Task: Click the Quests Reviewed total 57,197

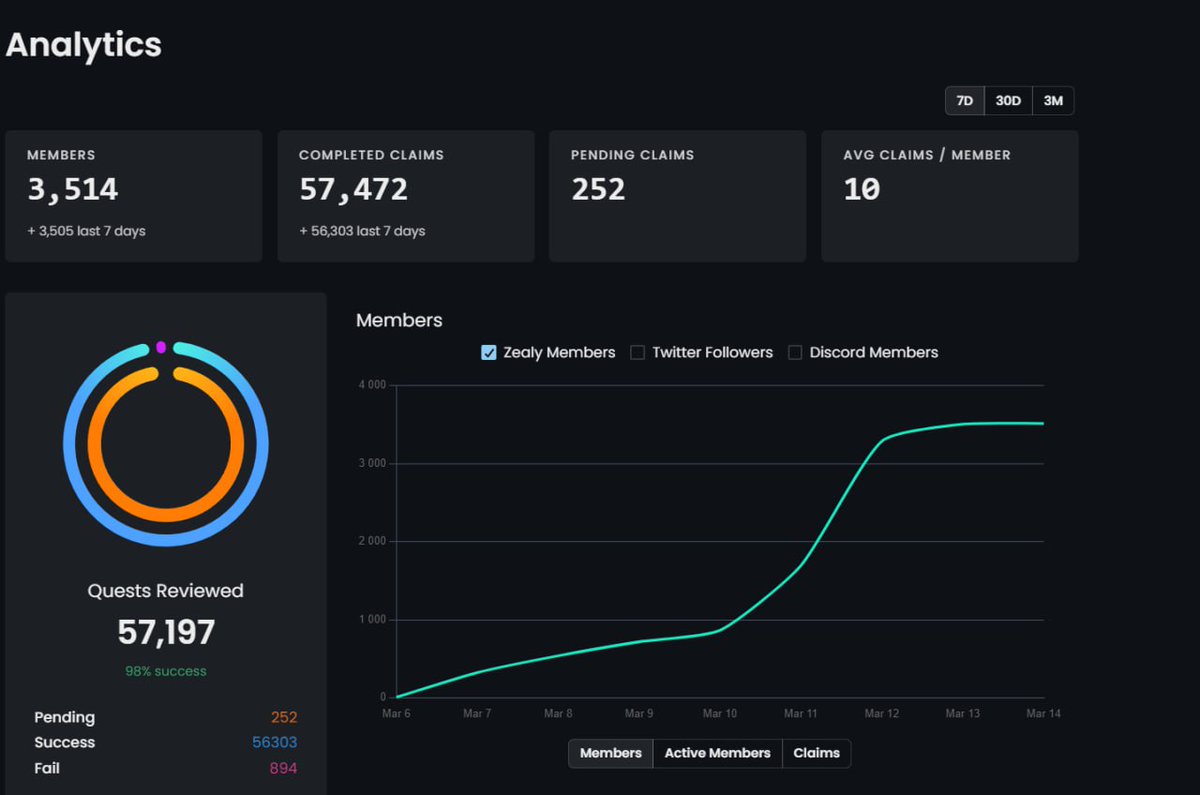Action: coord(165,632)
